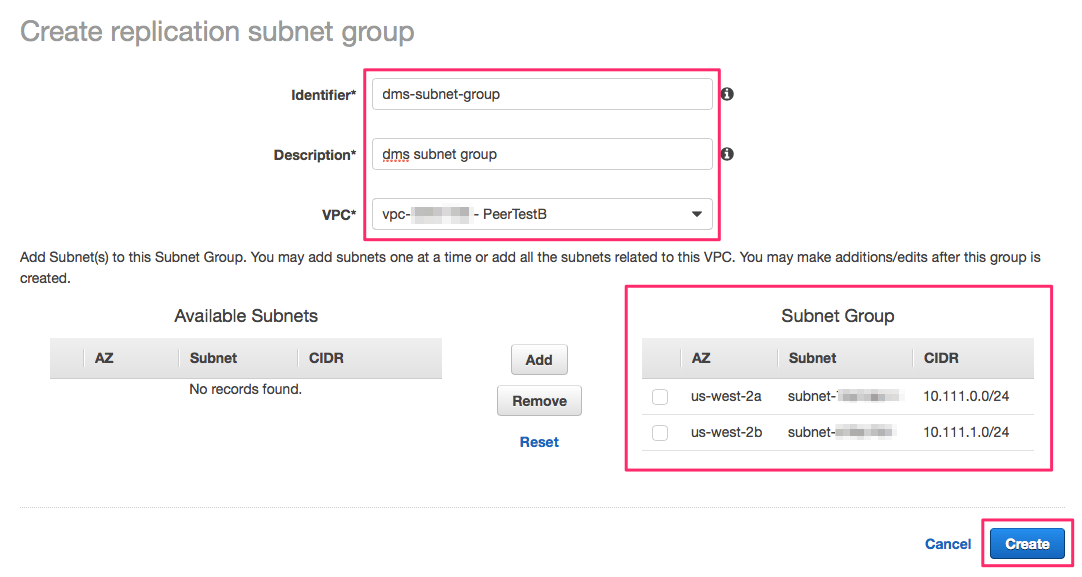Screen dimensions: 1082x577
Task: Click the 'No records found.' message
Action: pos(246,389)
